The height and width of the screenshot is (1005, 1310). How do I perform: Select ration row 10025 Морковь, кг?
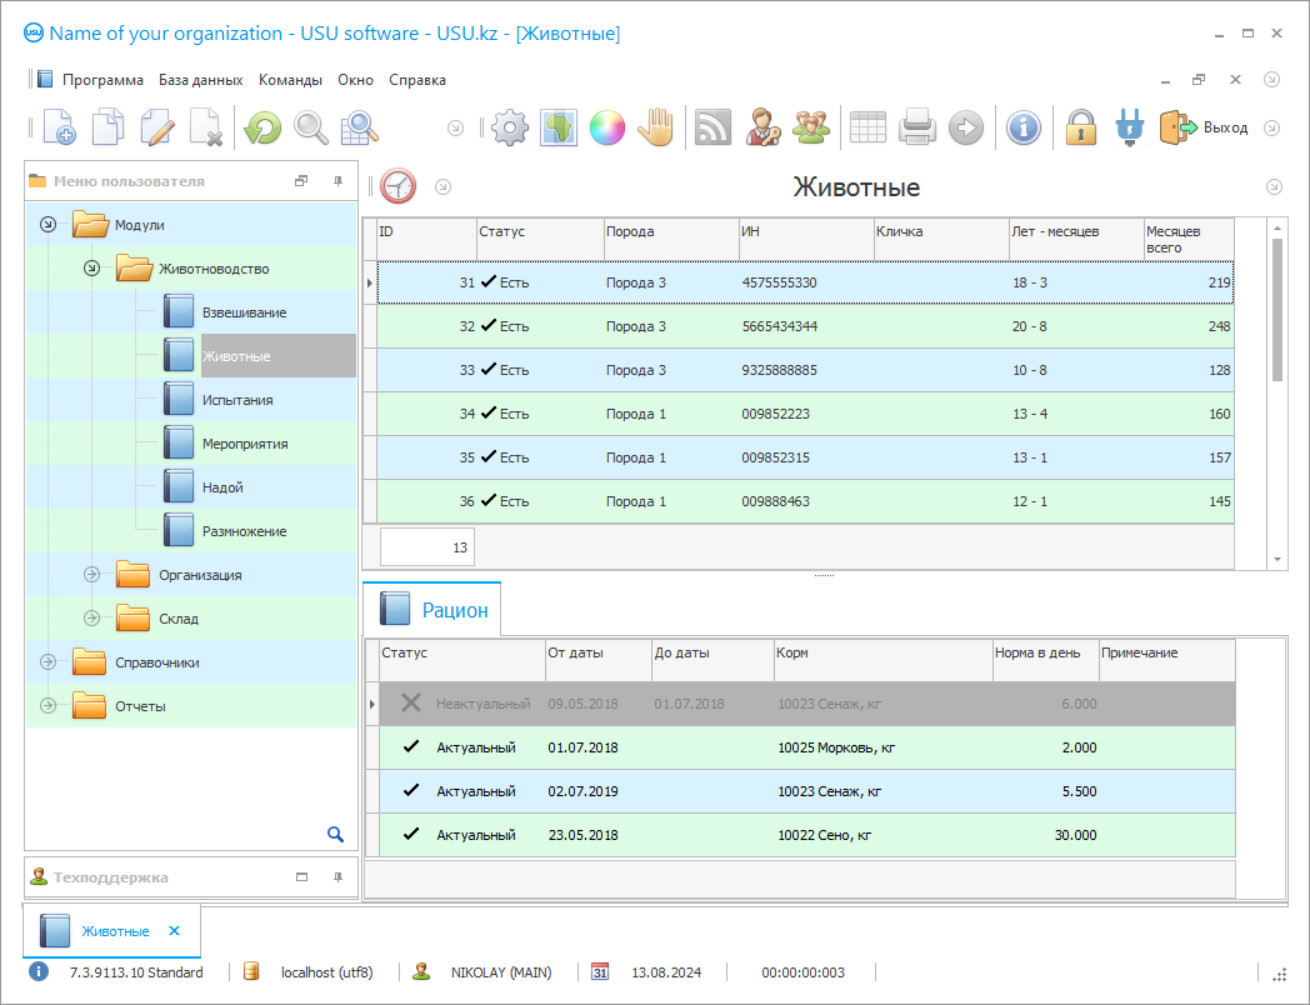click(807, 748)
